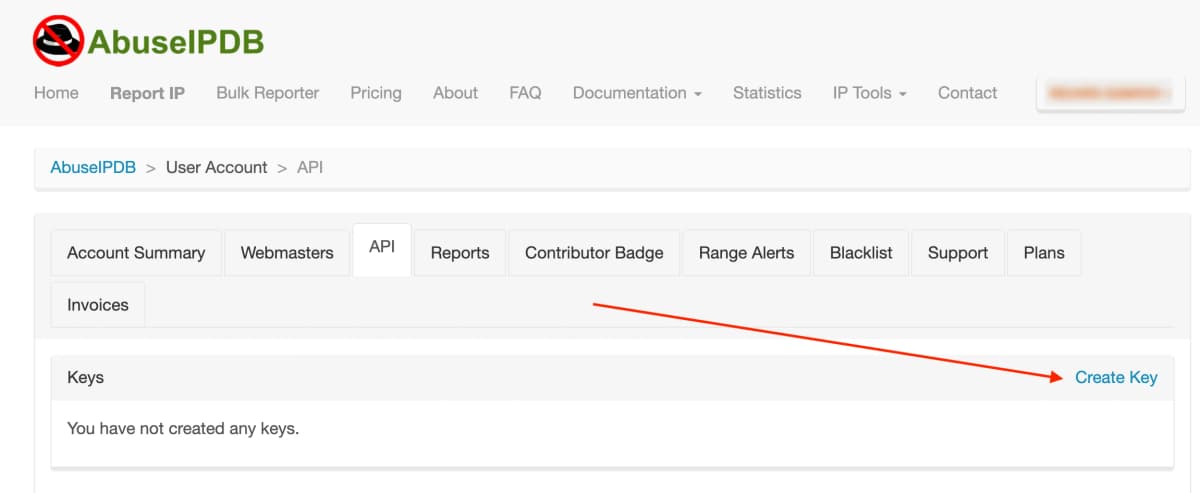This screenshot has width=1200, height=493.
Task: Click the AbuseIPDB breadcrumb link
Action: tap(93, 167)
